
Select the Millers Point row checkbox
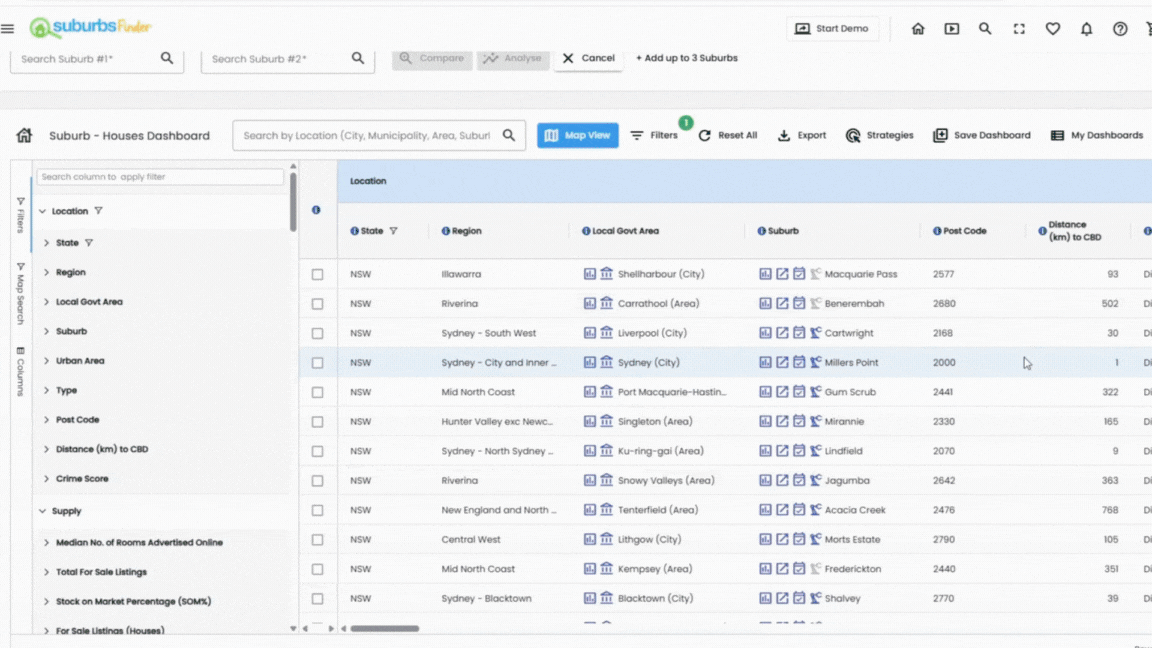[x=317, y=363]
